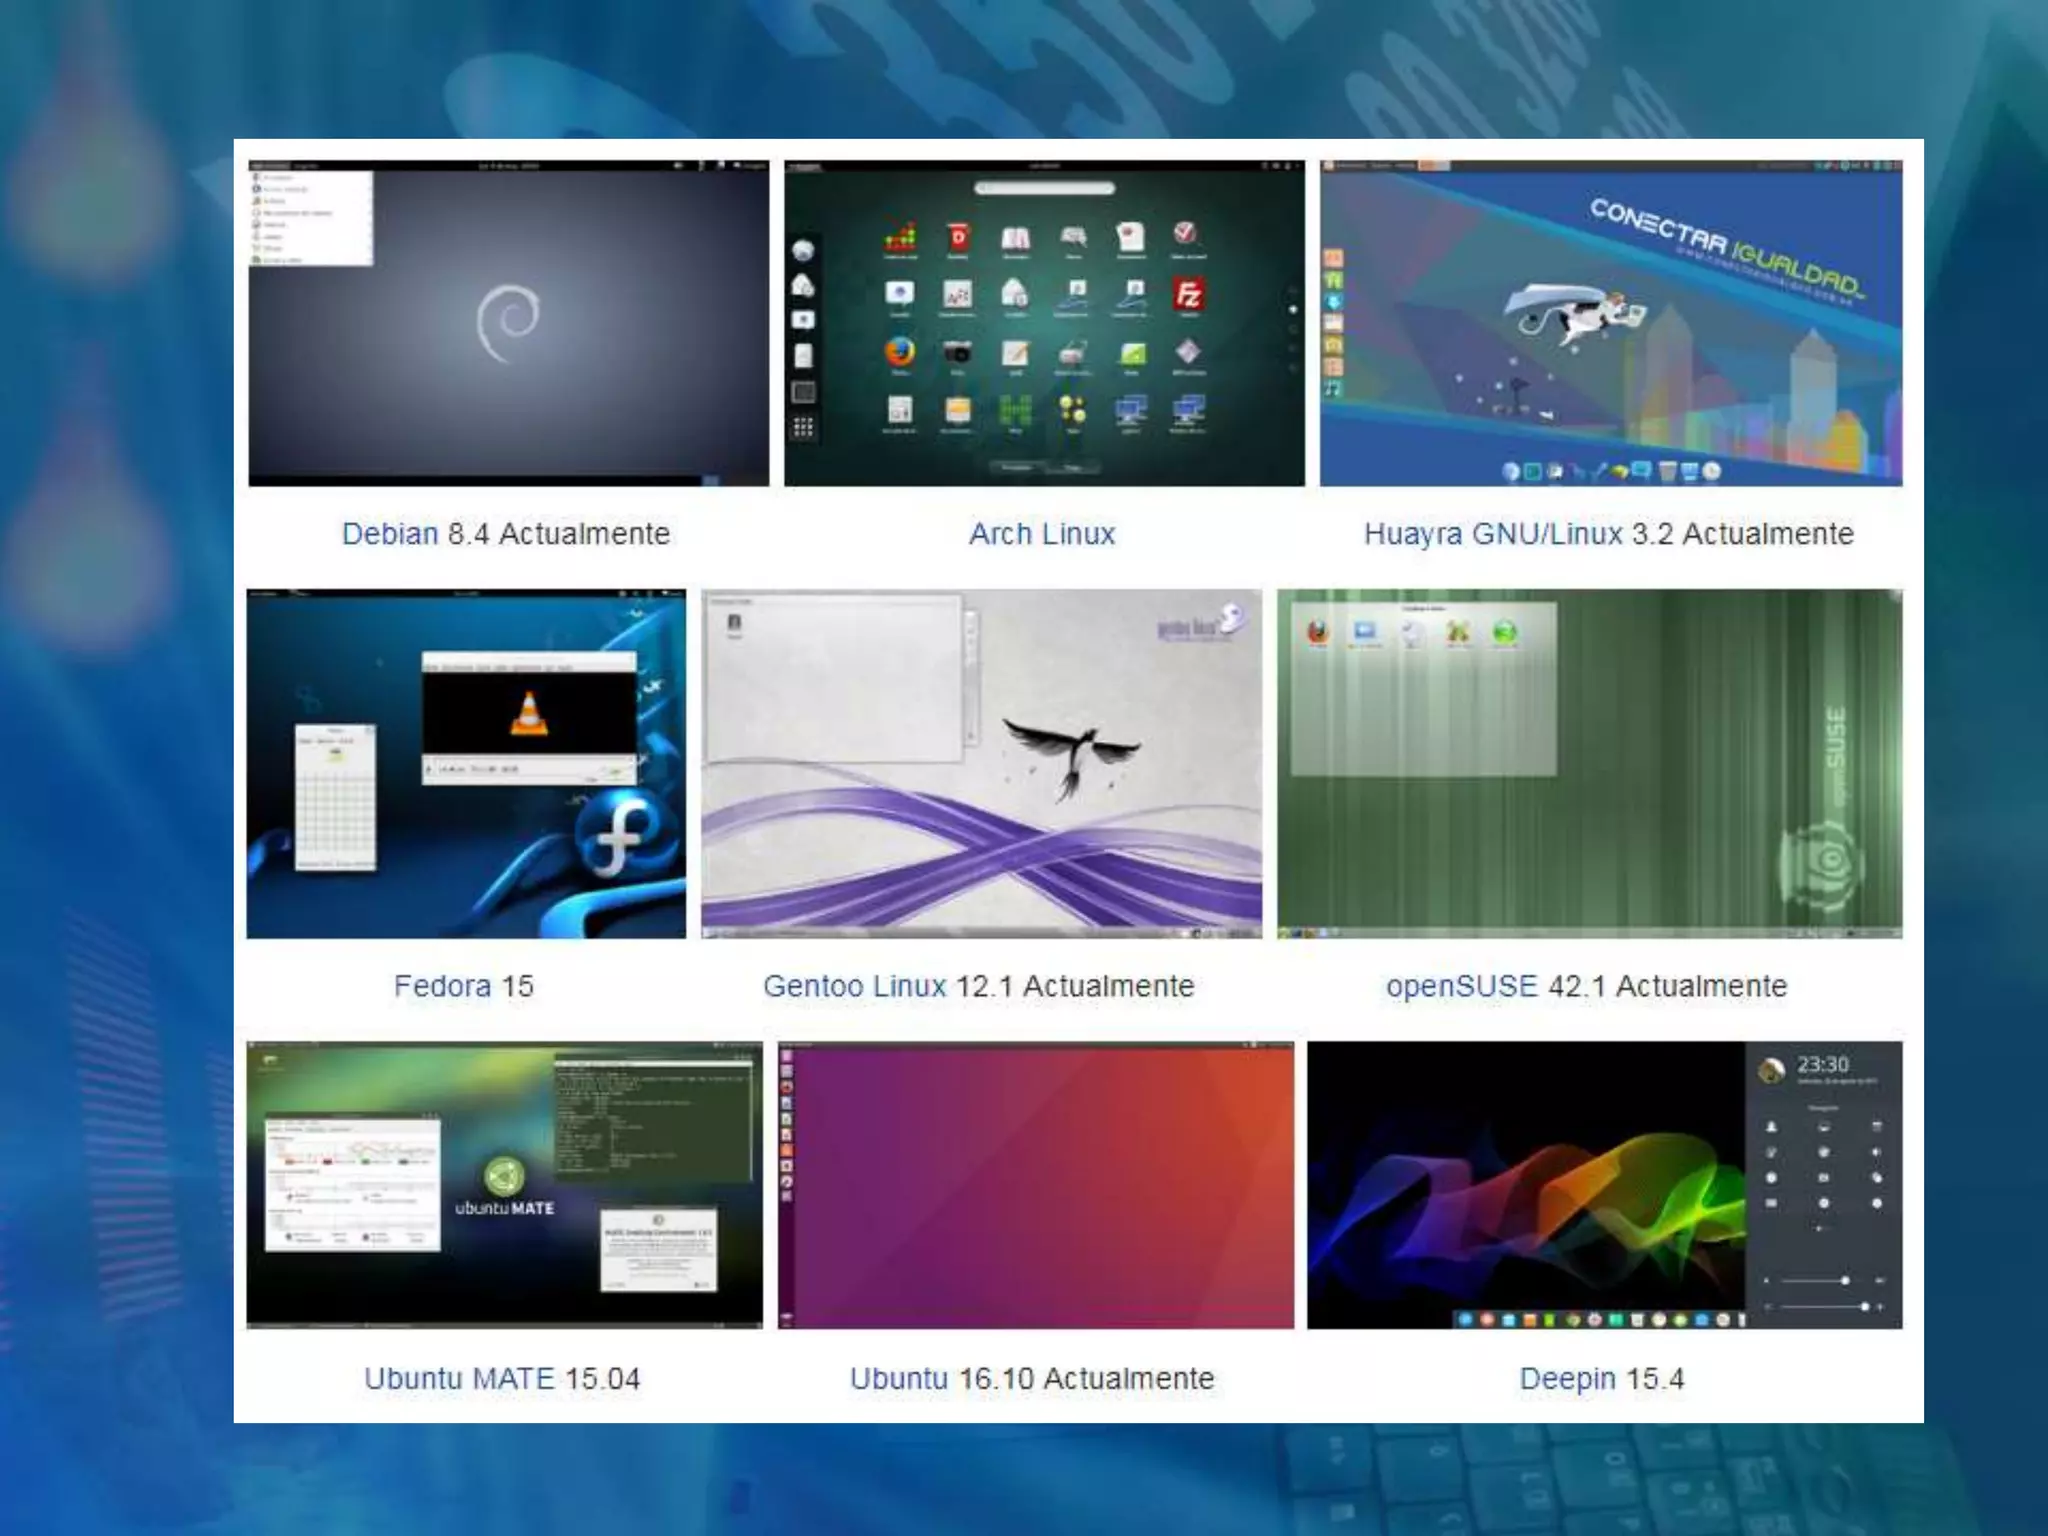Follow the Gentoo Linux link
Image resolution: width=2048 pixels, height=1536 pixels.
[x=854, y=986]
